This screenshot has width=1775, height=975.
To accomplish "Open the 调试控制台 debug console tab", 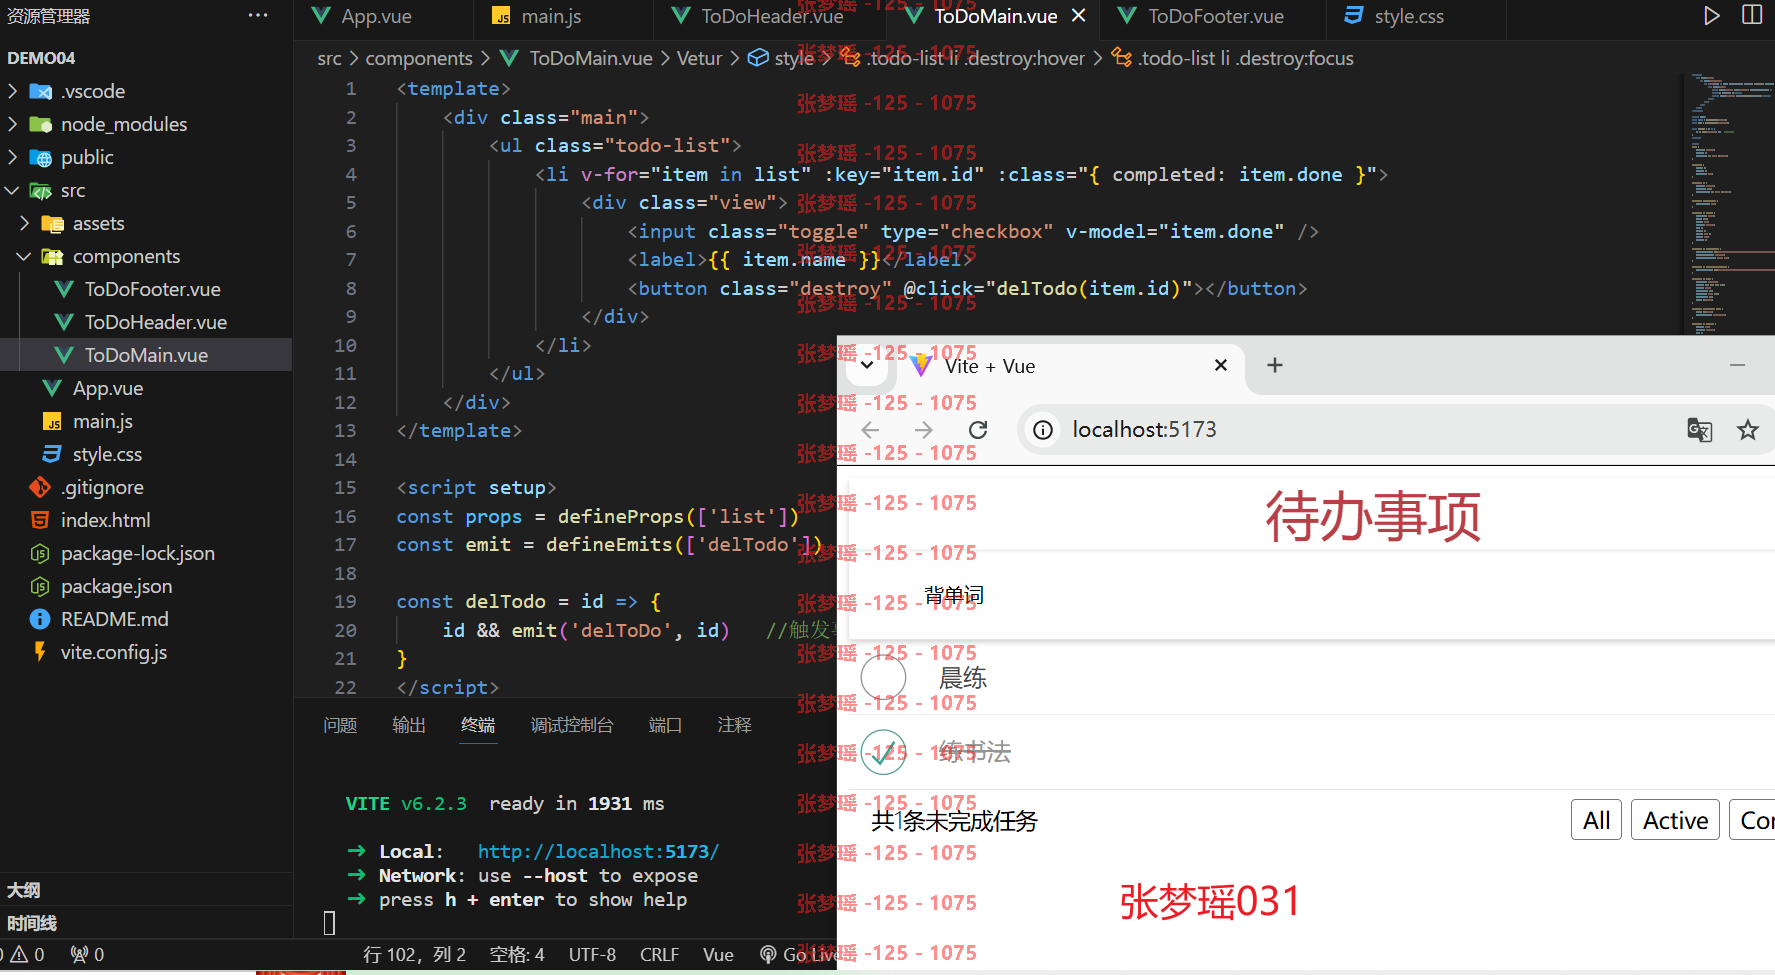I will click(x=572, y=725).
